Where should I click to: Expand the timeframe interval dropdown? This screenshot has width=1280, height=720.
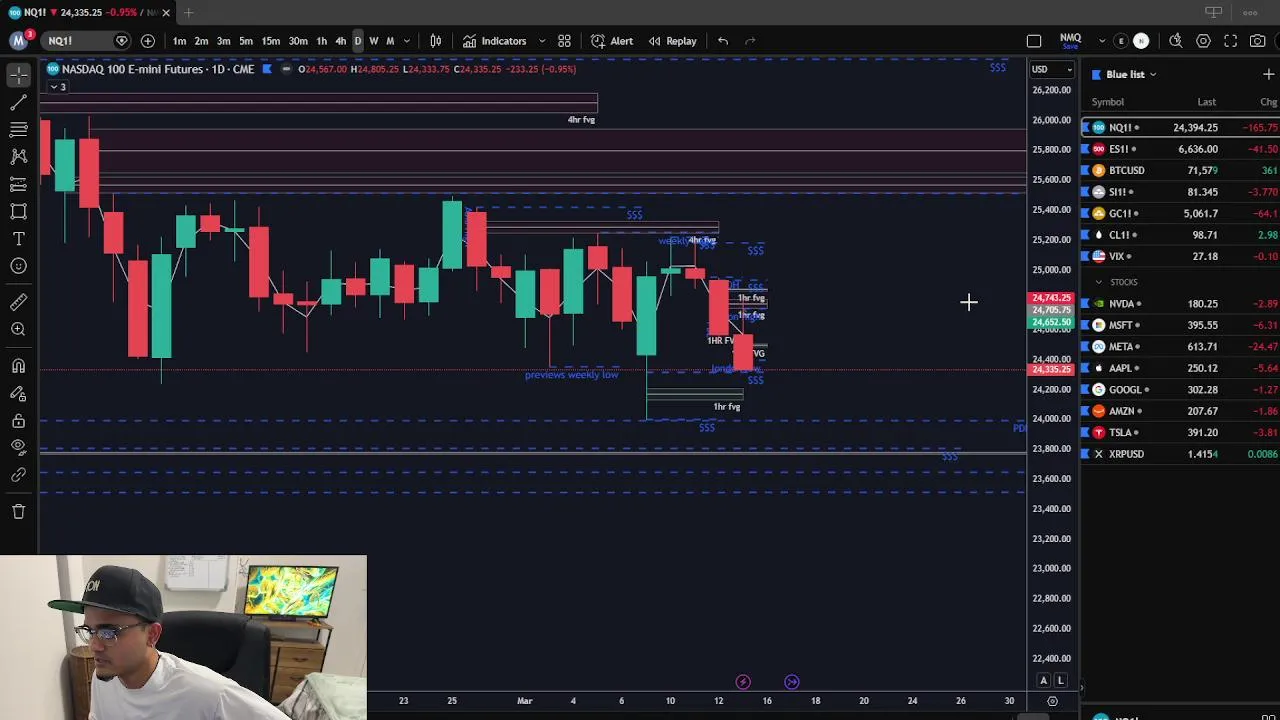click(406, 41)
